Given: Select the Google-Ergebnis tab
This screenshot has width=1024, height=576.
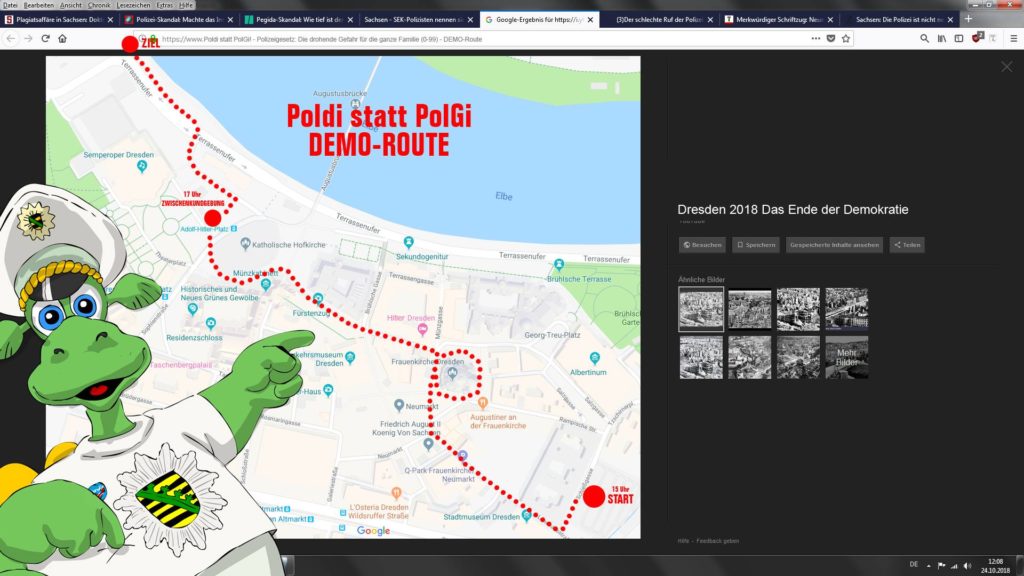Looking at the screenshot, I should [x=539, y=20].
